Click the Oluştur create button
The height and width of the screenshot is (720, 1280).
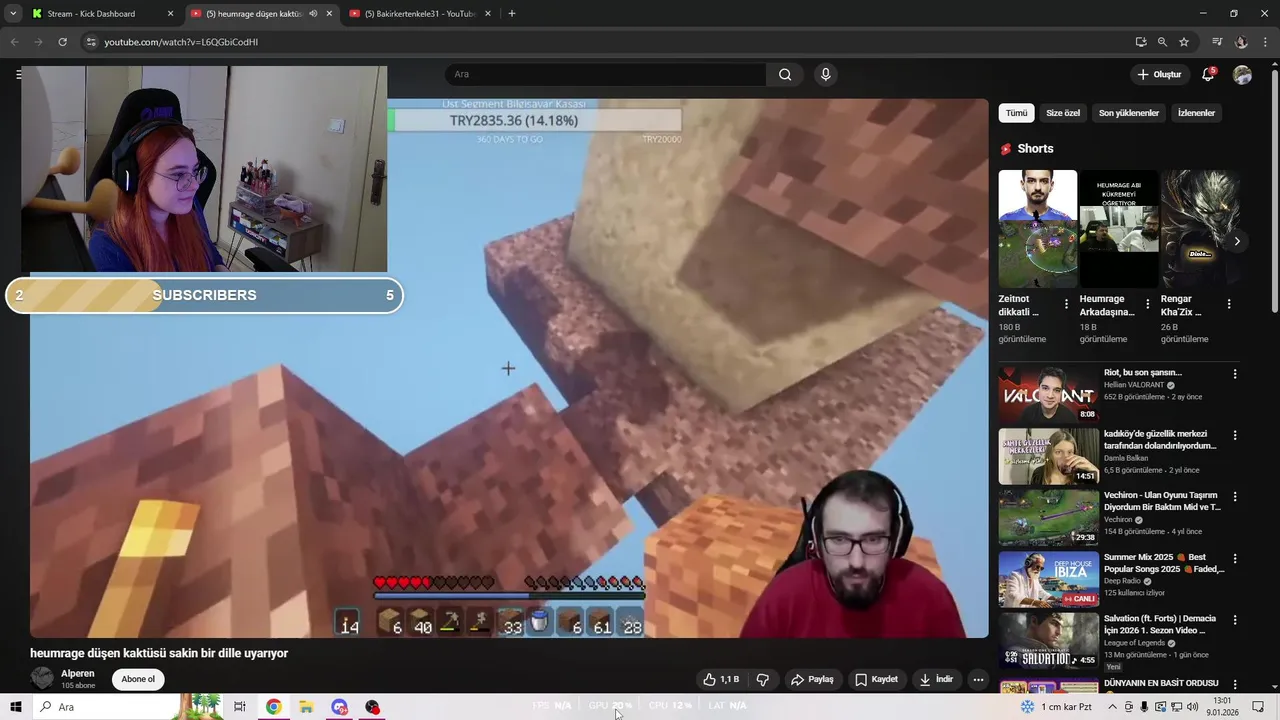(1159, 74)
